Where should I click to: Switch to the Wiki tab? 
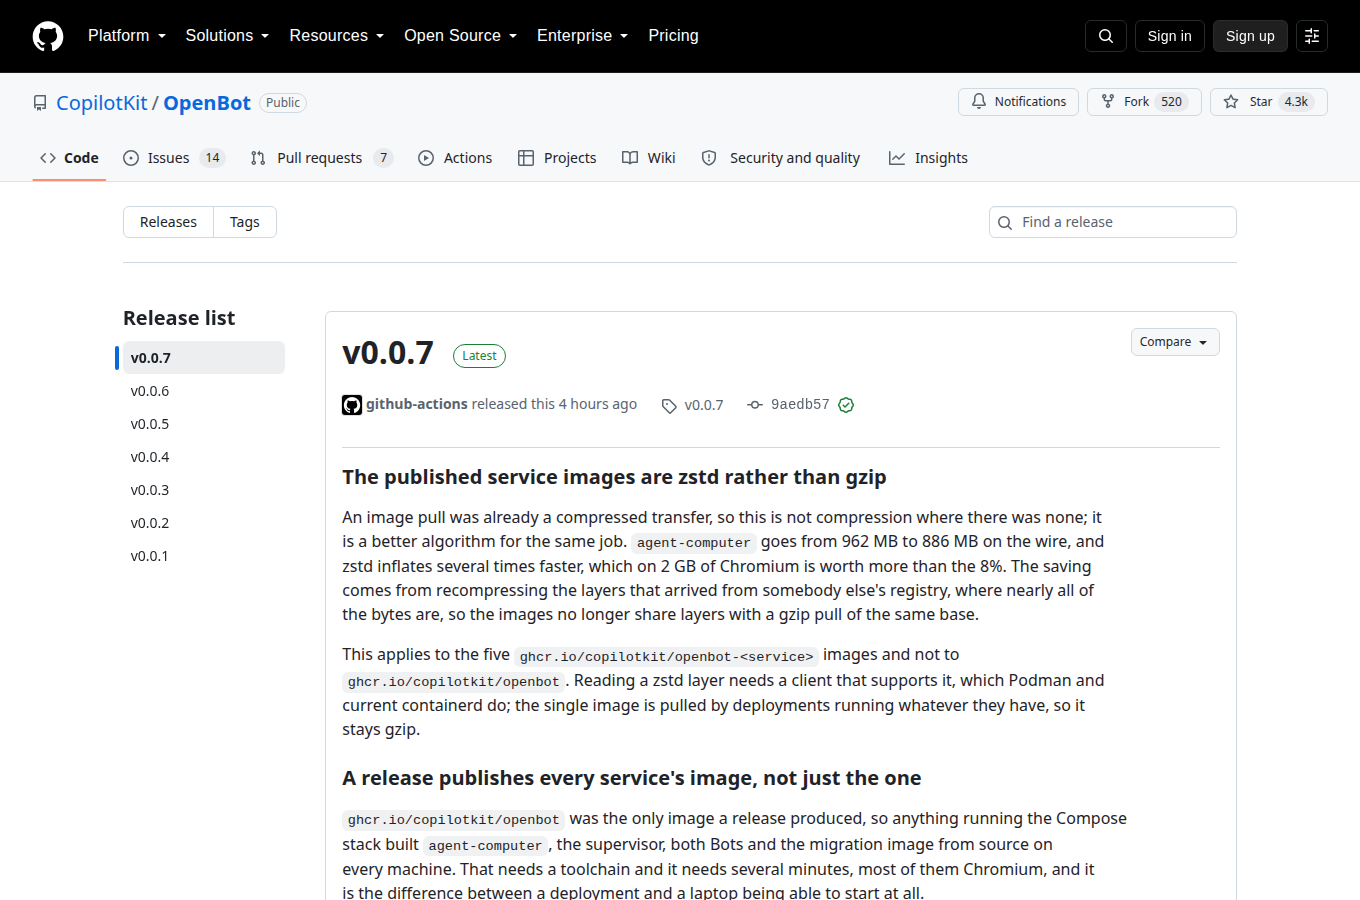pyautogui.click(x=649, y=158)
